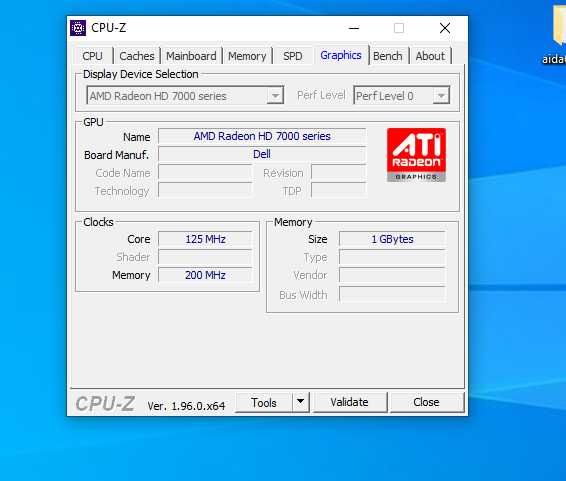Click the 'Vendor' label in Memory group
The width and height of the screenshot is (566, 481).
pyautogui.click(x=310, y=275)
